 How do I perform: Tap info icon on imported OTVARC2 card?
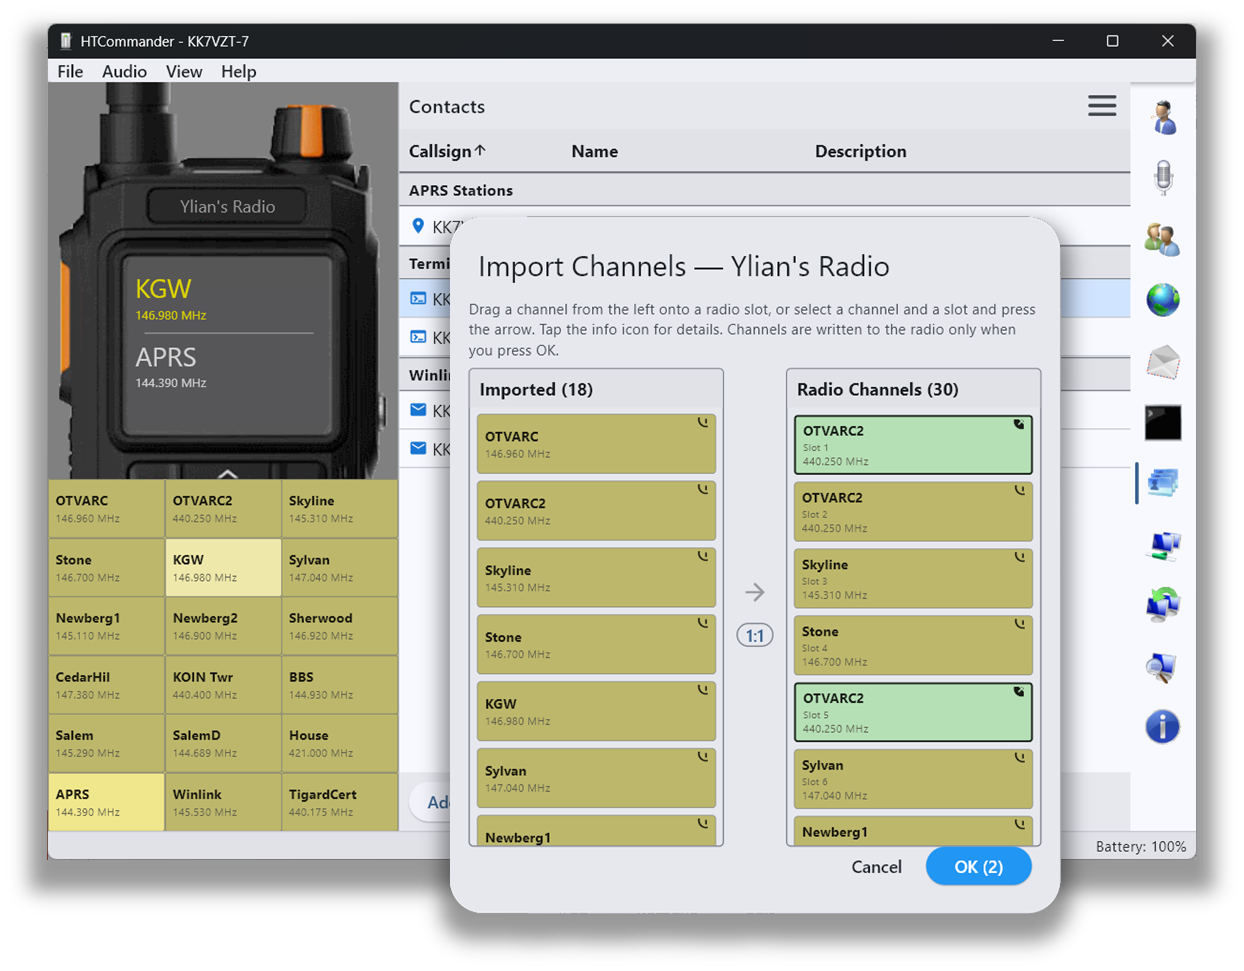(x=703, y=491)
